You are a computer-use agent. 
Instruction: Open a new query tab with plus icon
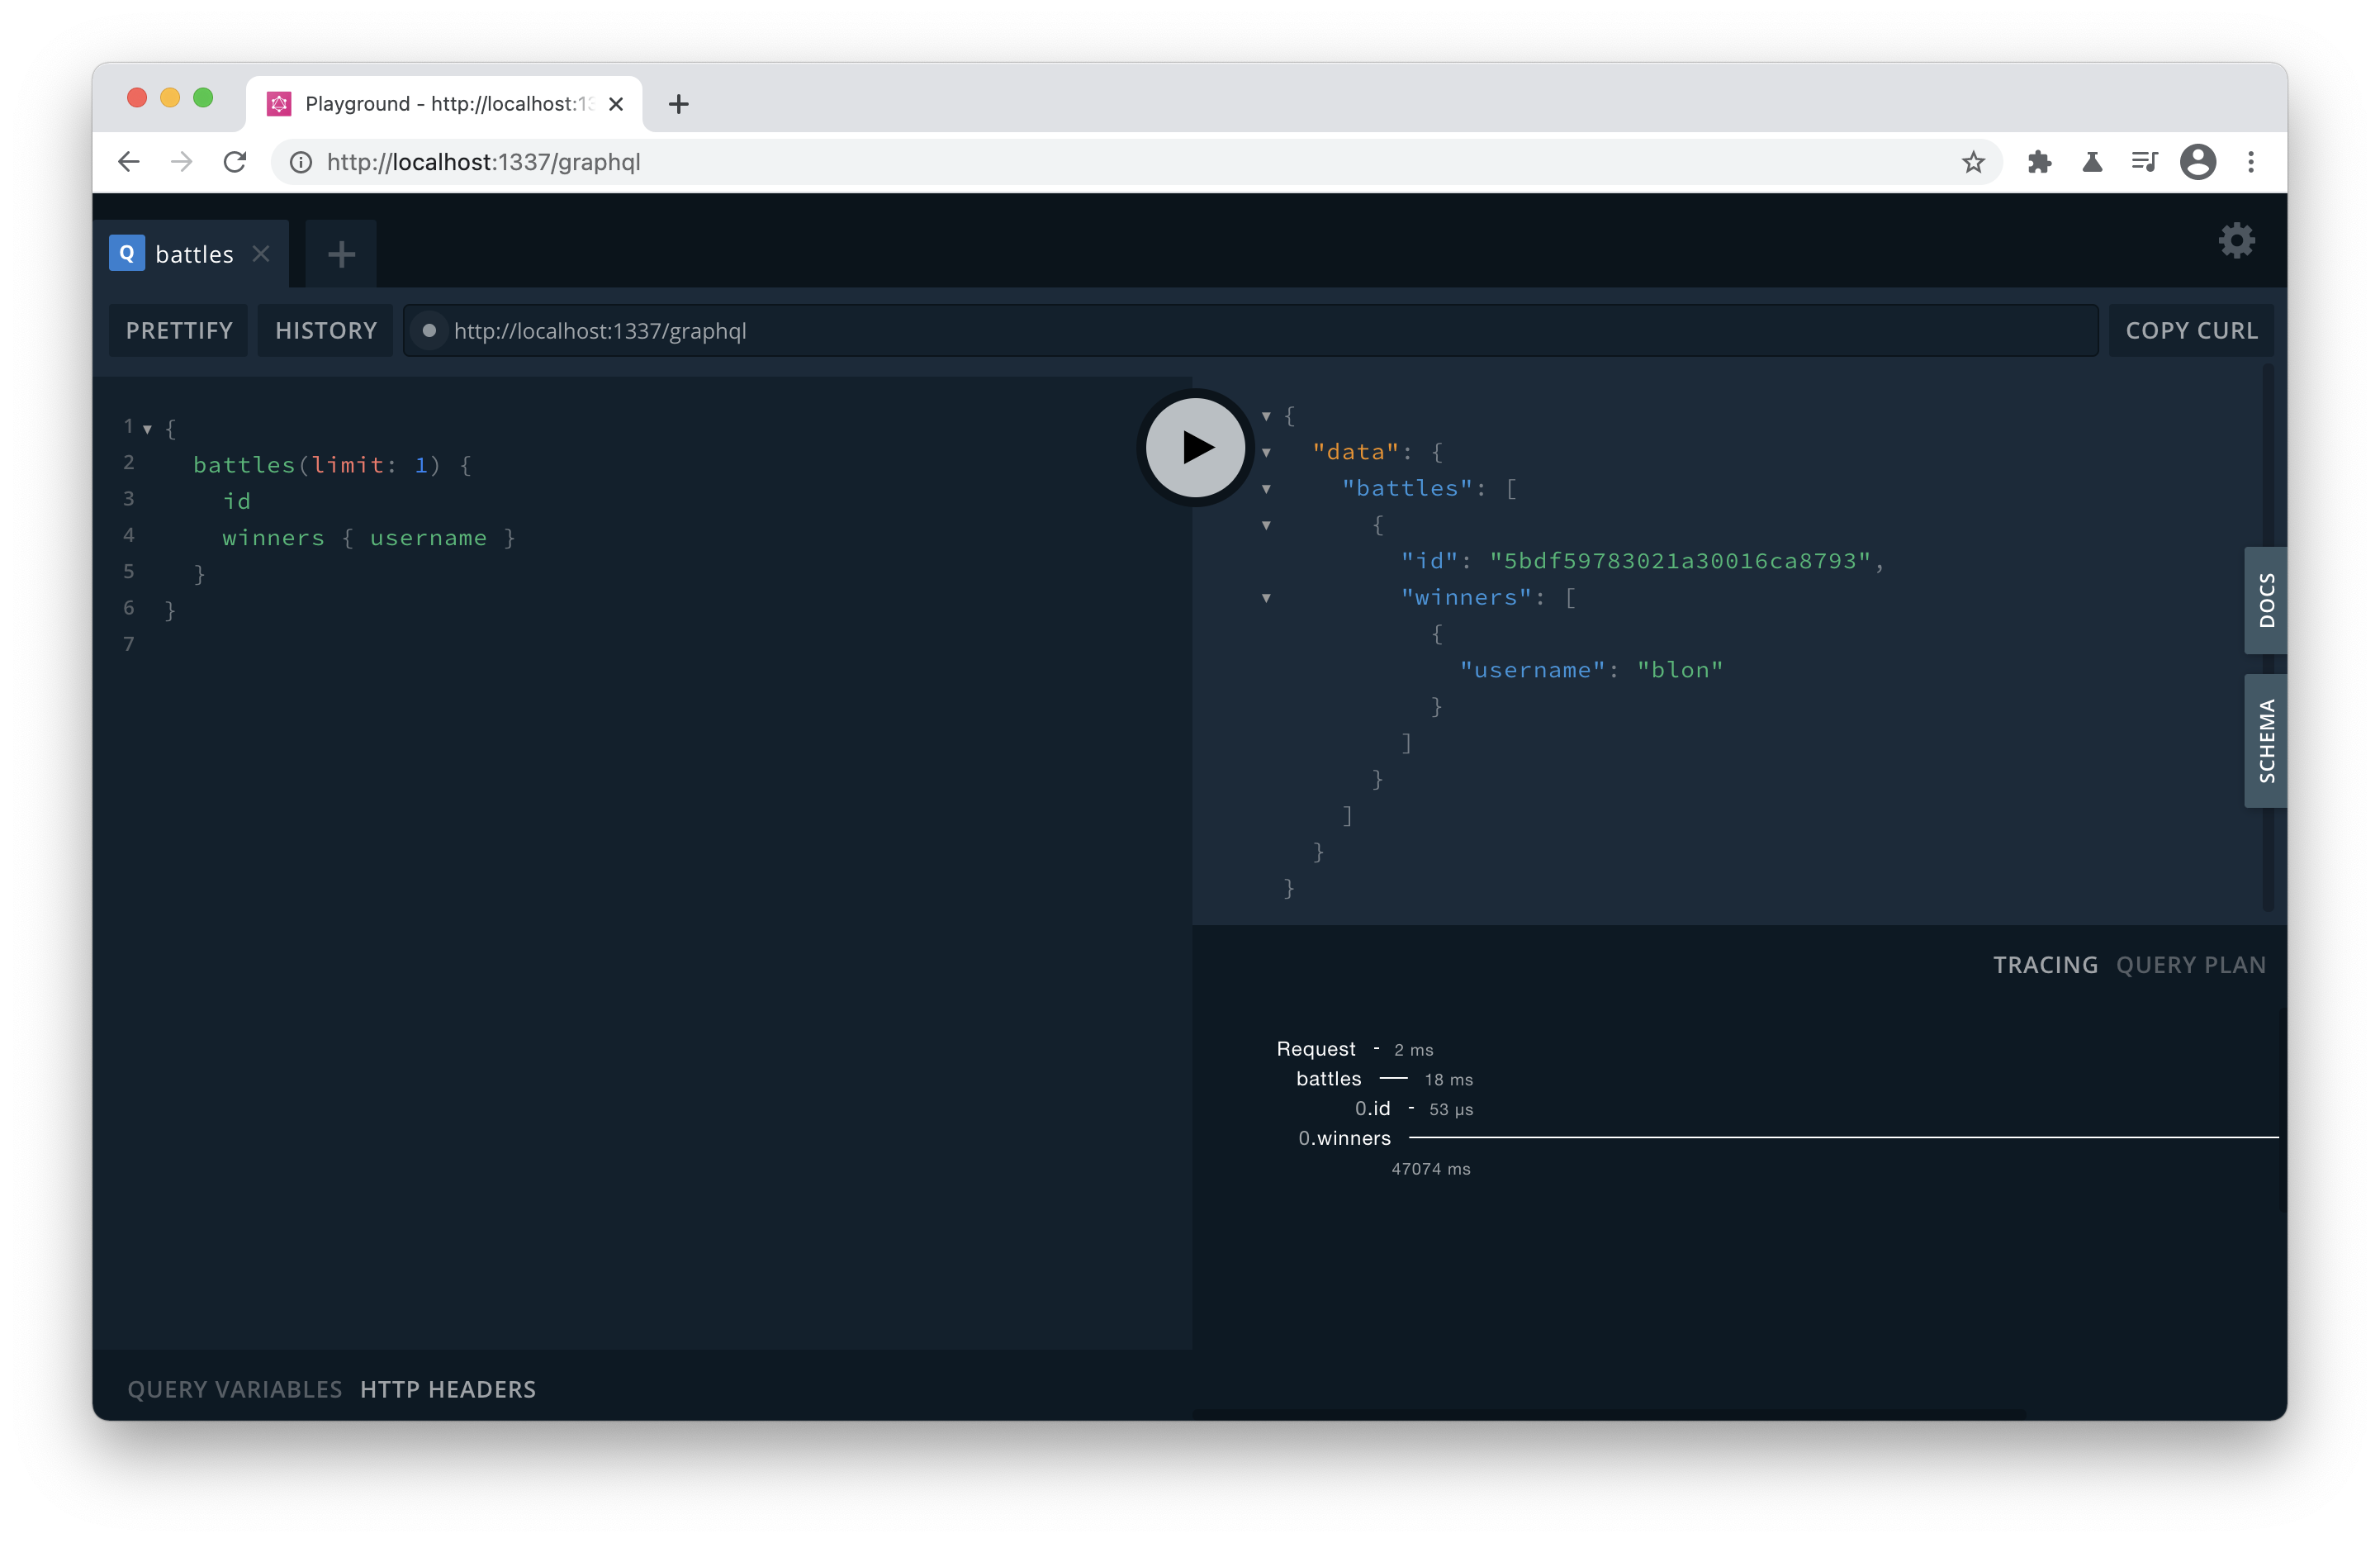[340, 253]
